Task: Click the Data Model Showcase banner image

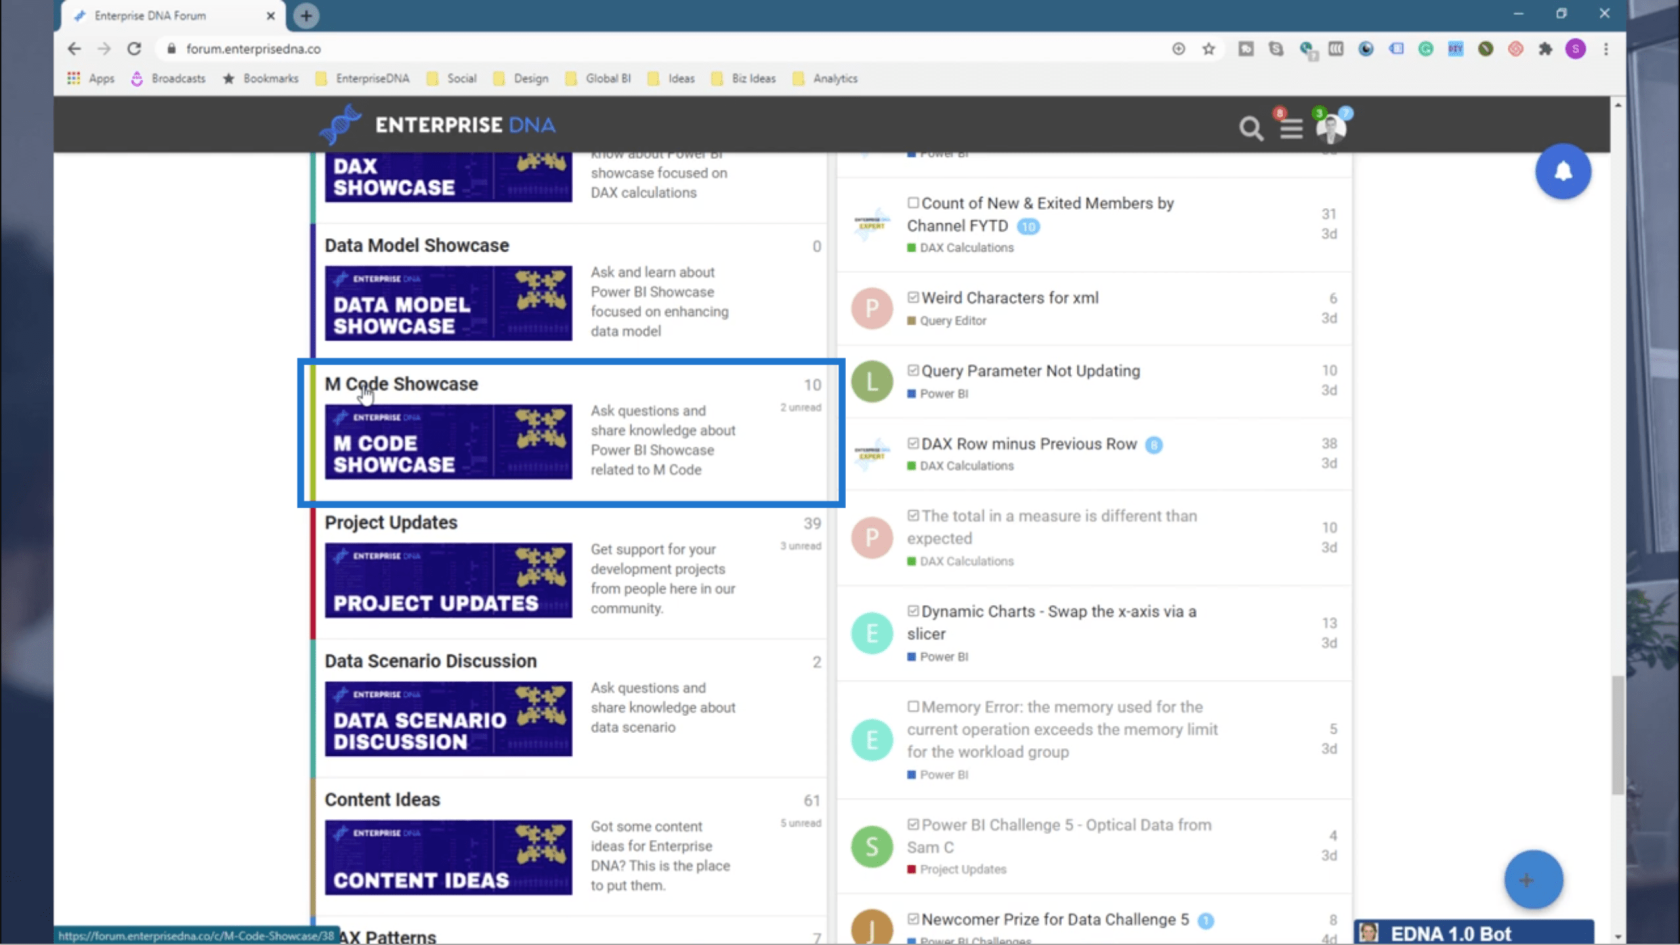Action: (448, 303)
